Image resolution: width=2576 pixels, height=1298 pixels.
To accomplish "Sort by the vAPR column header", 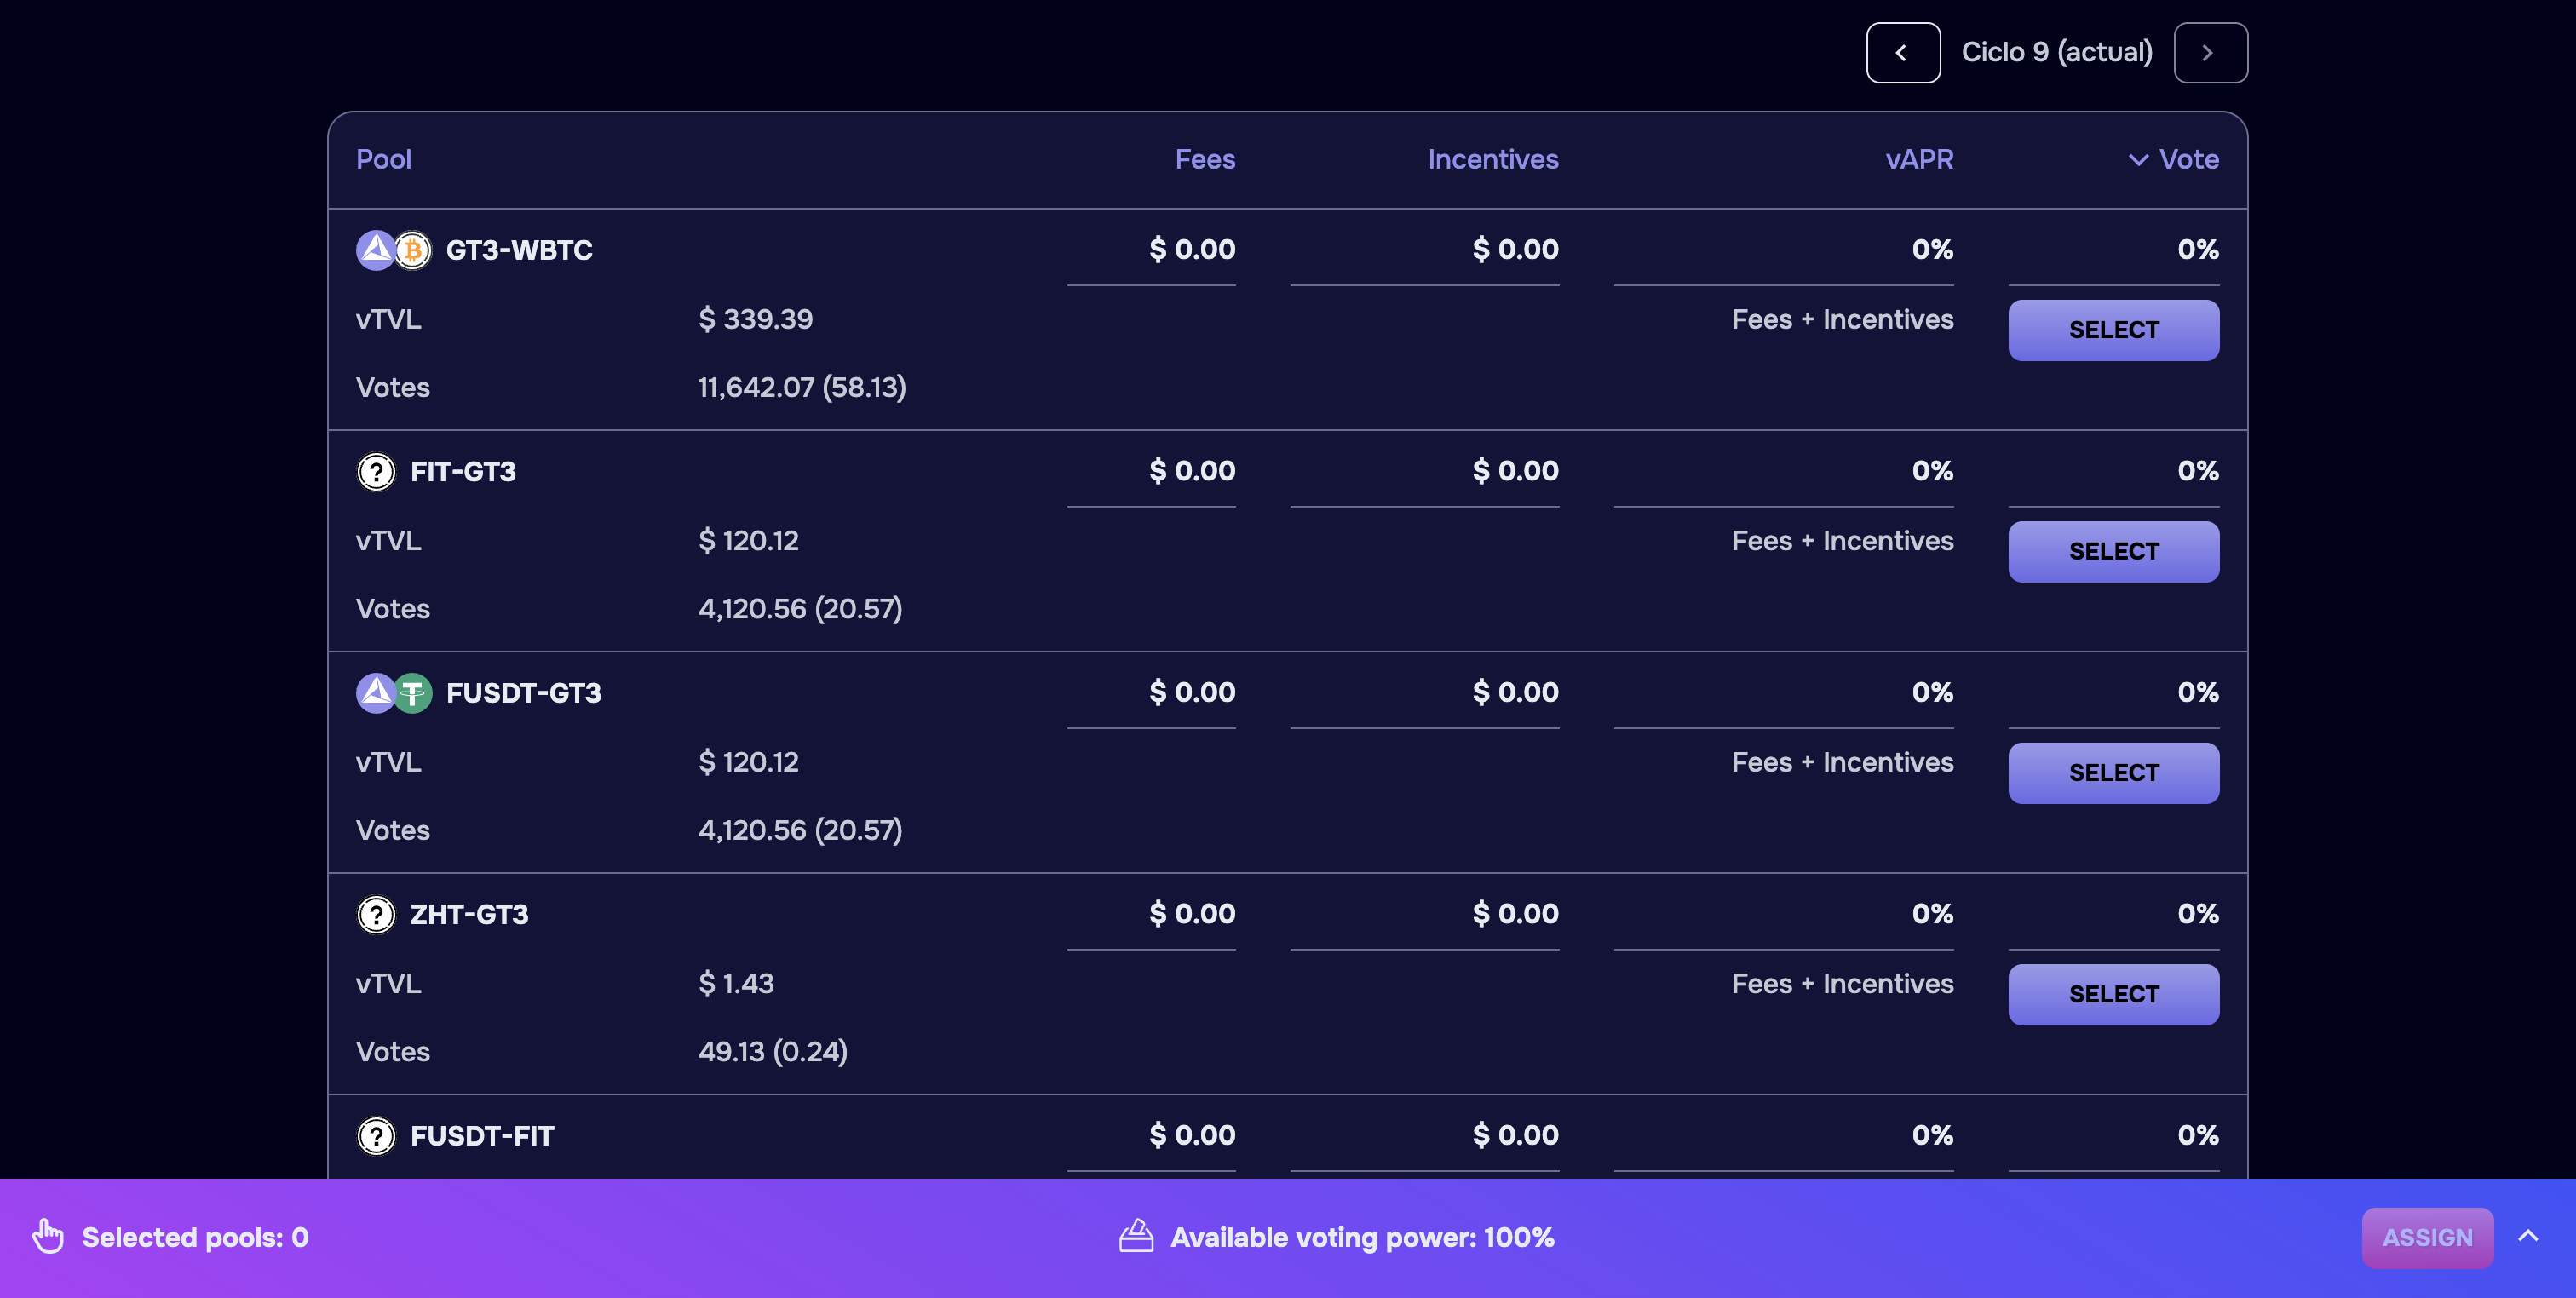I will pos(1919,160).
